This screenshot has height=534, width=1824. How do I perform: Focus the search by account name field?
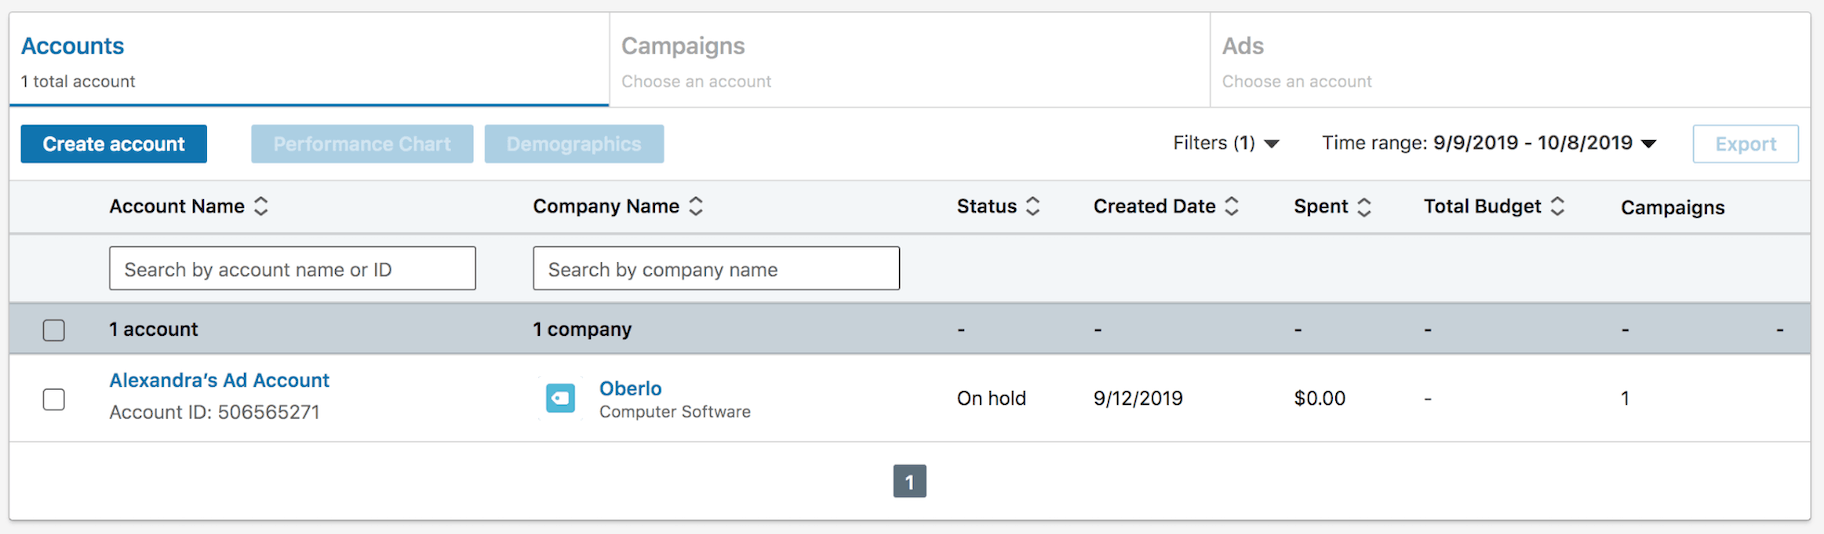[x=292, y=269]
